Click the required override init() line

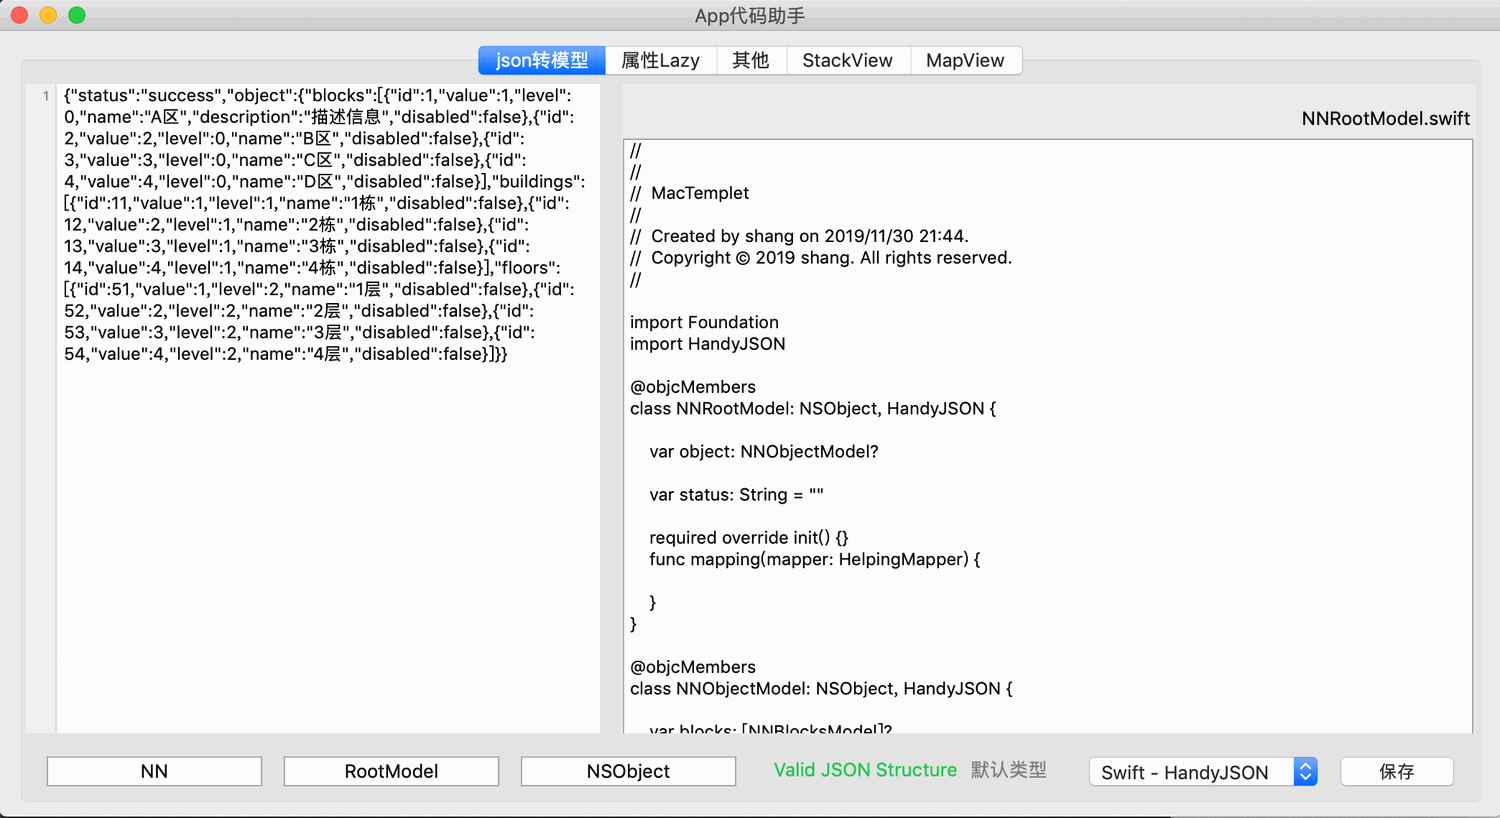(749, 537)
